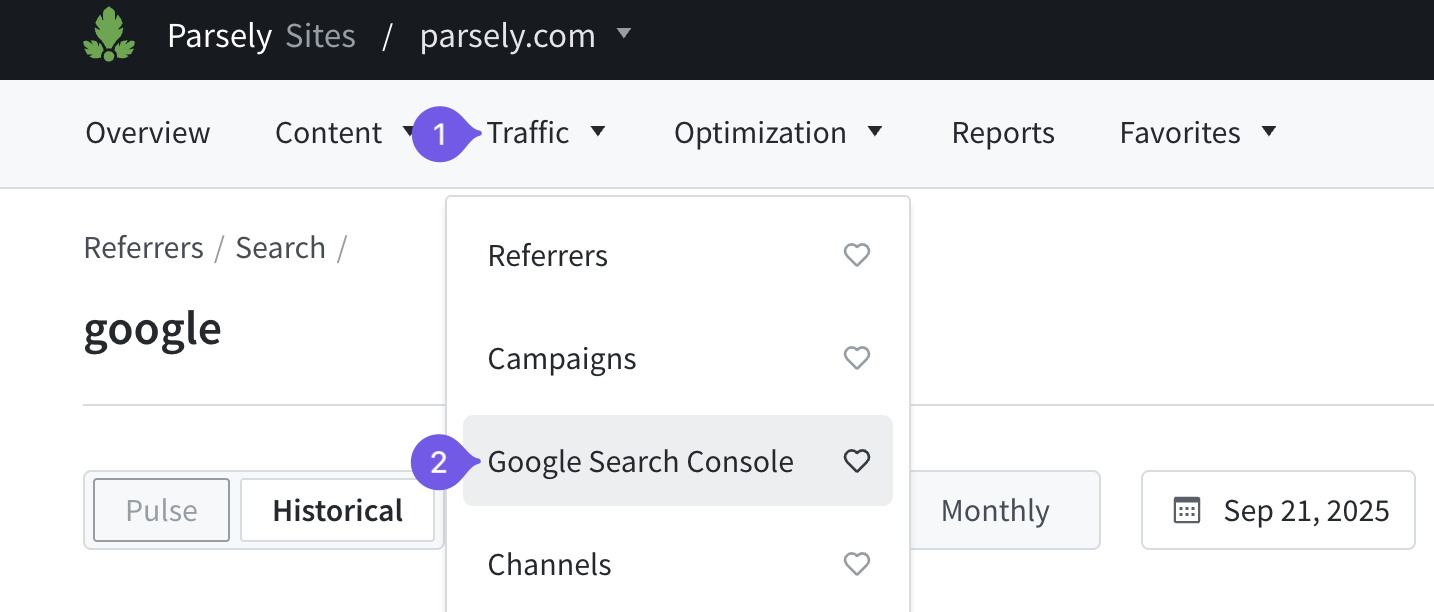Toggle heart next to Google Search Console
The height and width of the screenshot is (612, 1434).
[857, 461]
